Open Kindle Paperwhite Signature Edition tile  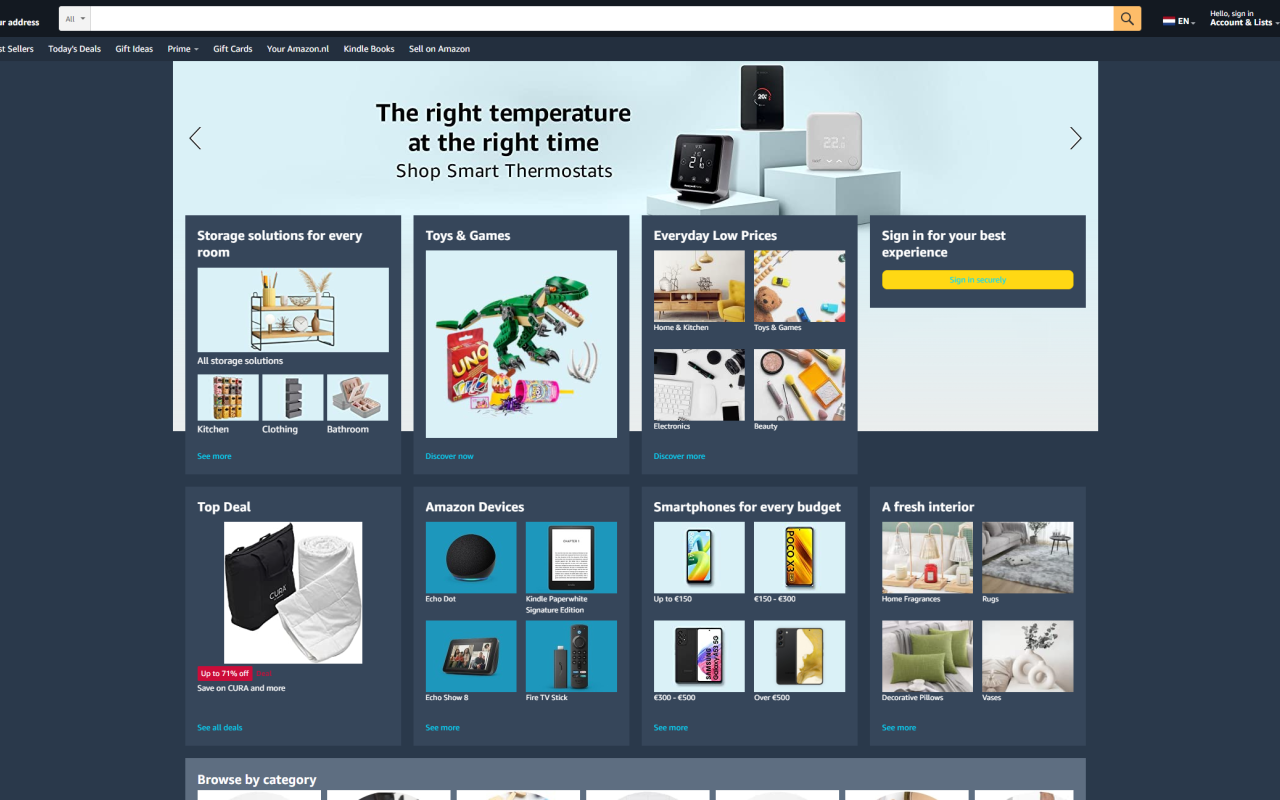(571, 558)
